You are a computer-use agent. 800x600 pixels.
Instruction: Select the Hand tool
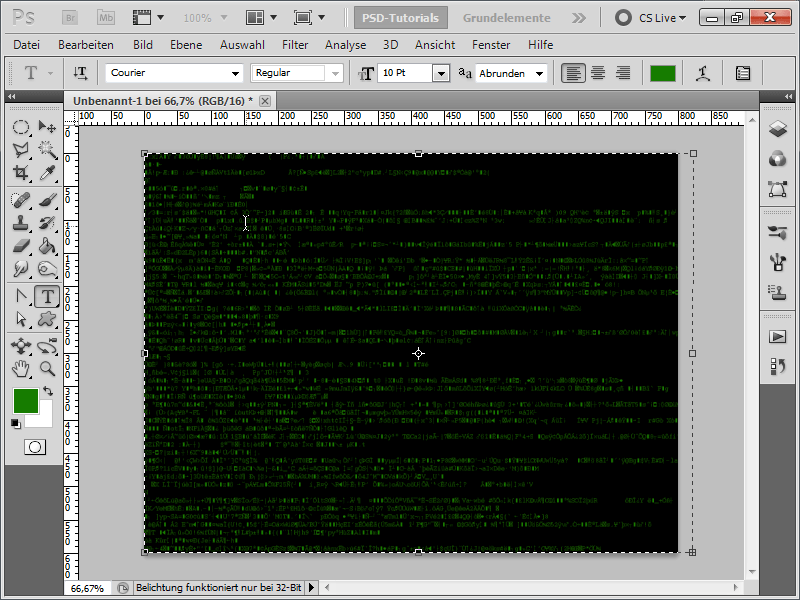(x=21, y=369)
